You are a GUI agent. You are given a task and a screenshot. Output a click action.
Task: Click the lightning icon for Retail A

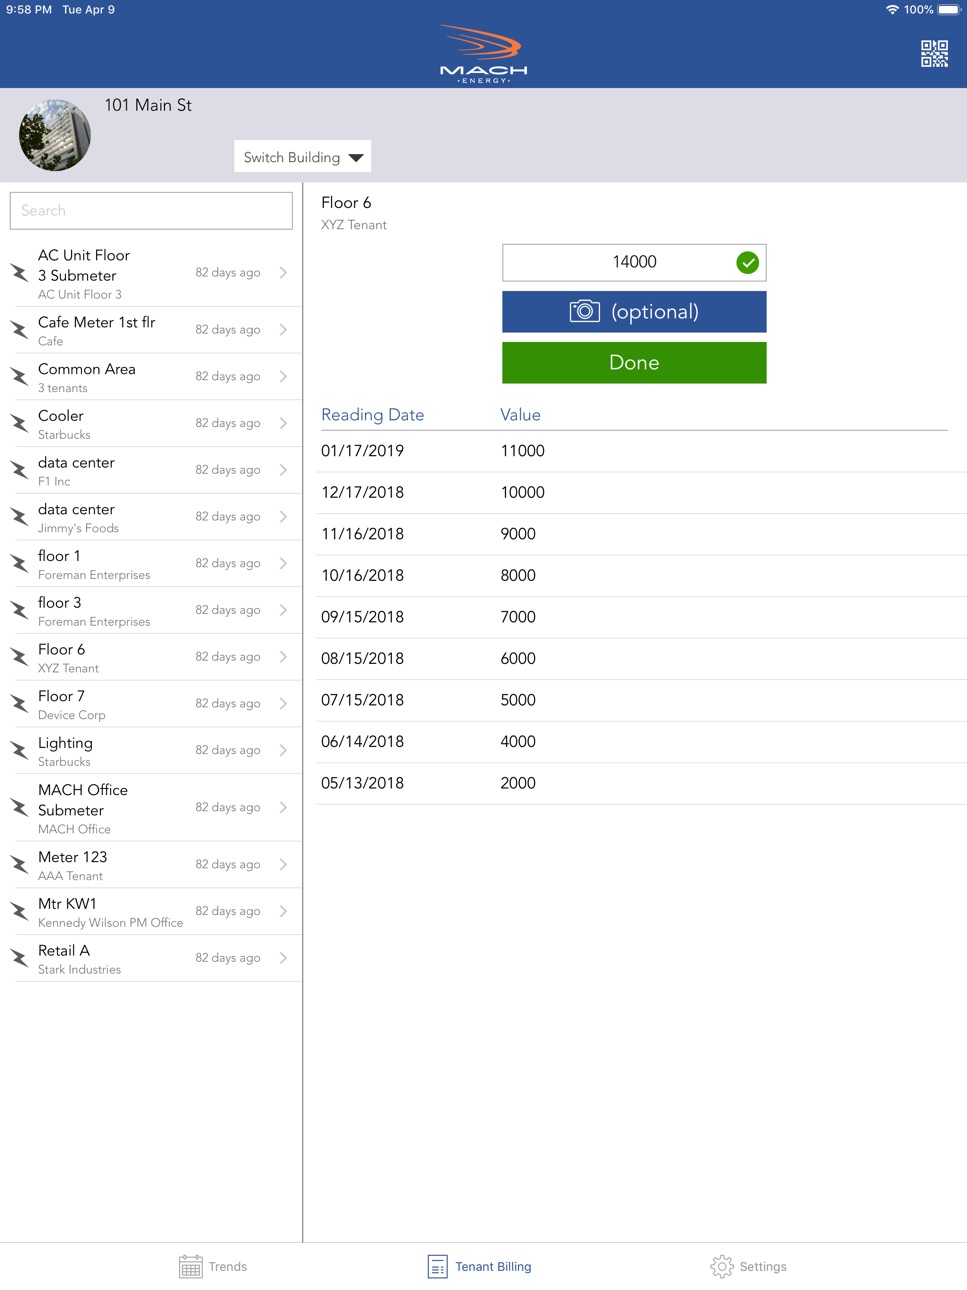[19, 957]
